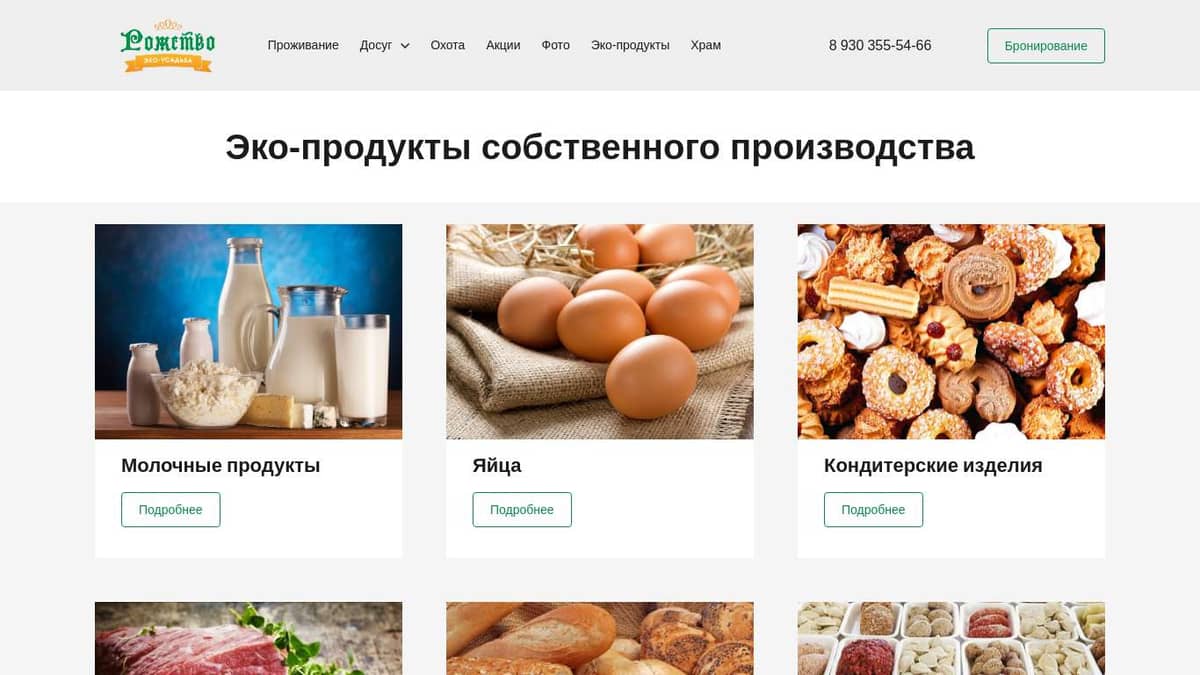The height and width of the screenshot is (675, 1200).
Task: Click Подробнее under Молочные продукты
Action: (171, 510)
